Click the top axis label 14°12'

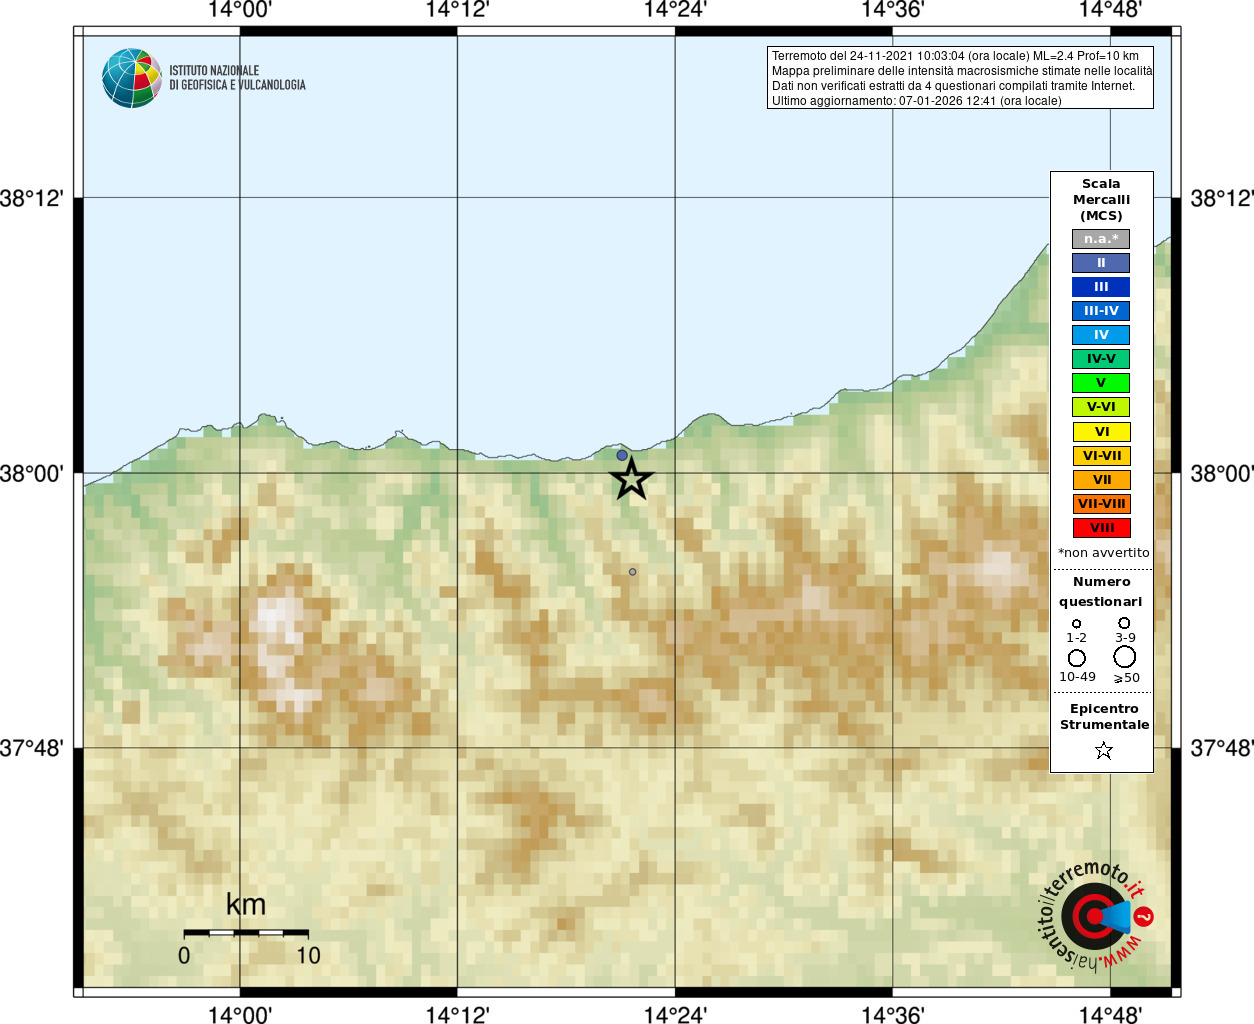tap(457, 10)
